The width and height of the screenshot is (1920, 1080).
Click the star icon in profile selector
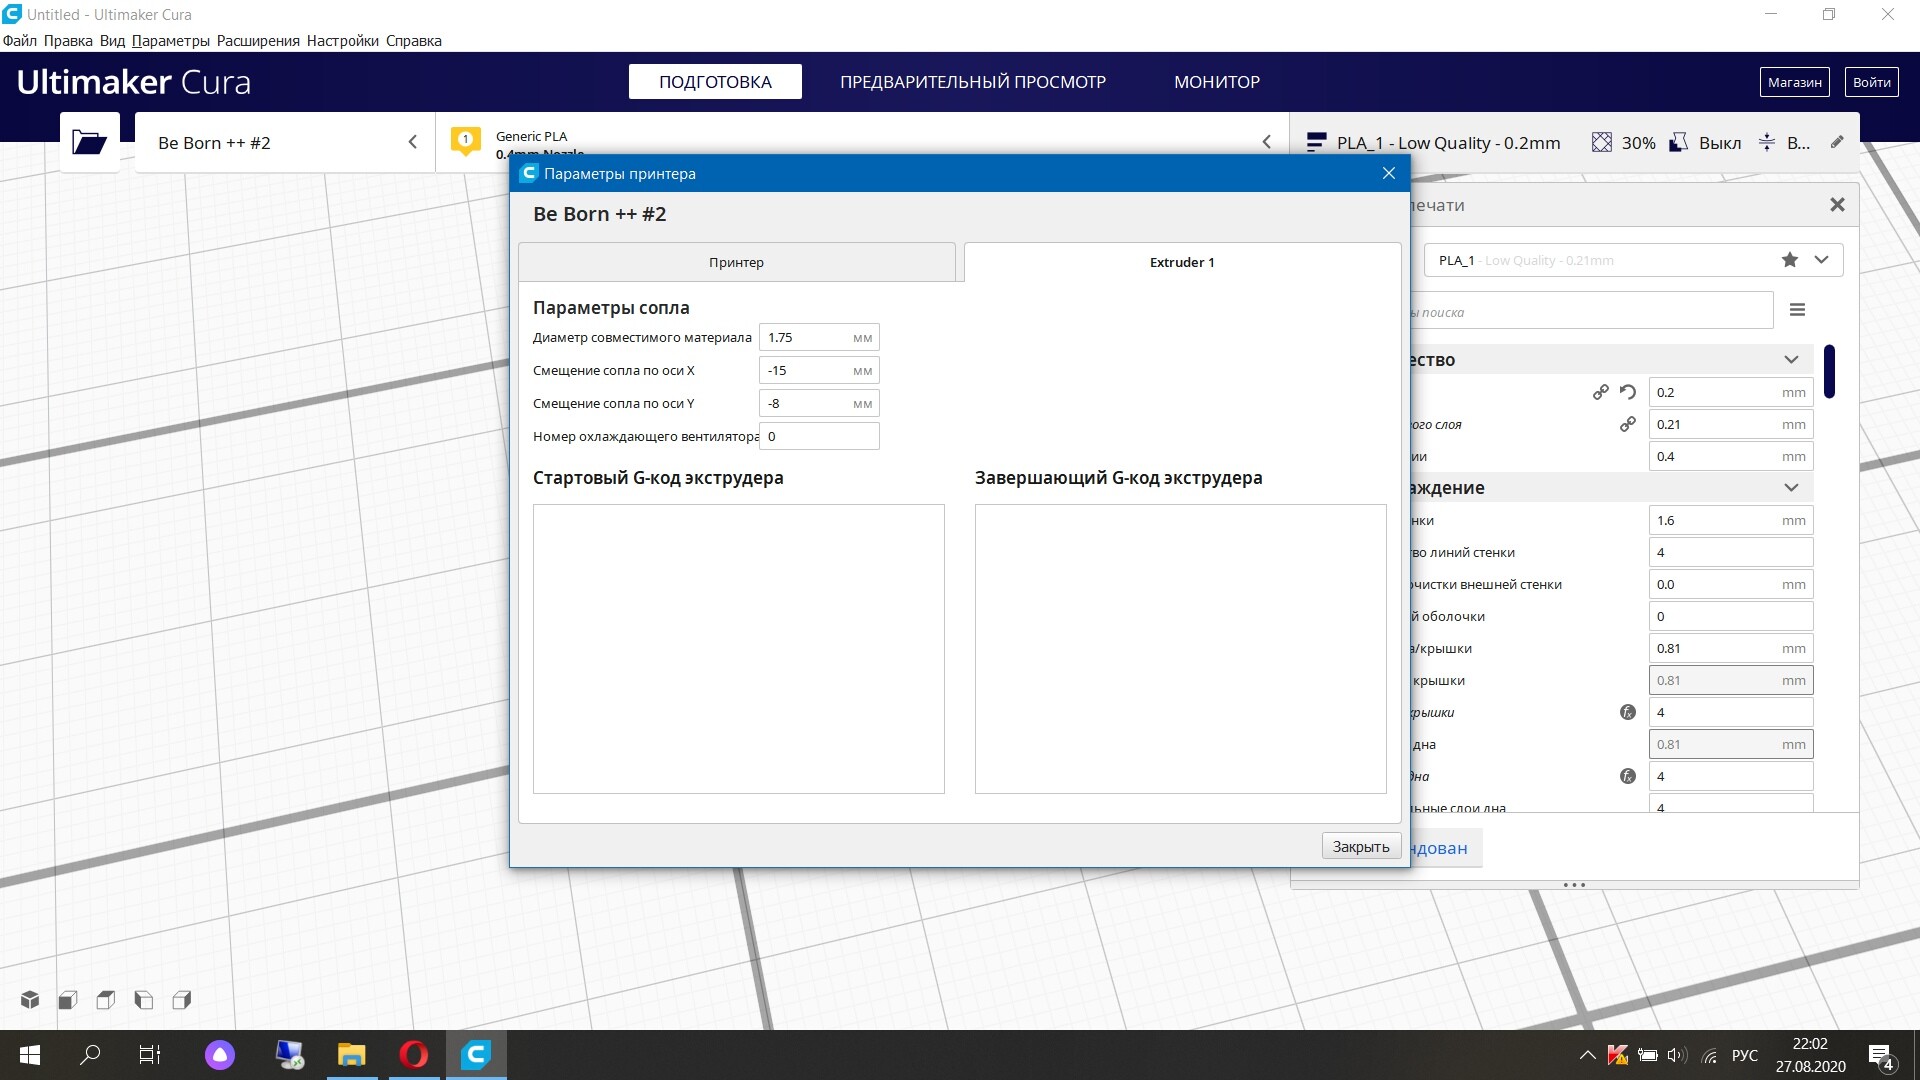pyautogui.click(x=1789, y=260)
